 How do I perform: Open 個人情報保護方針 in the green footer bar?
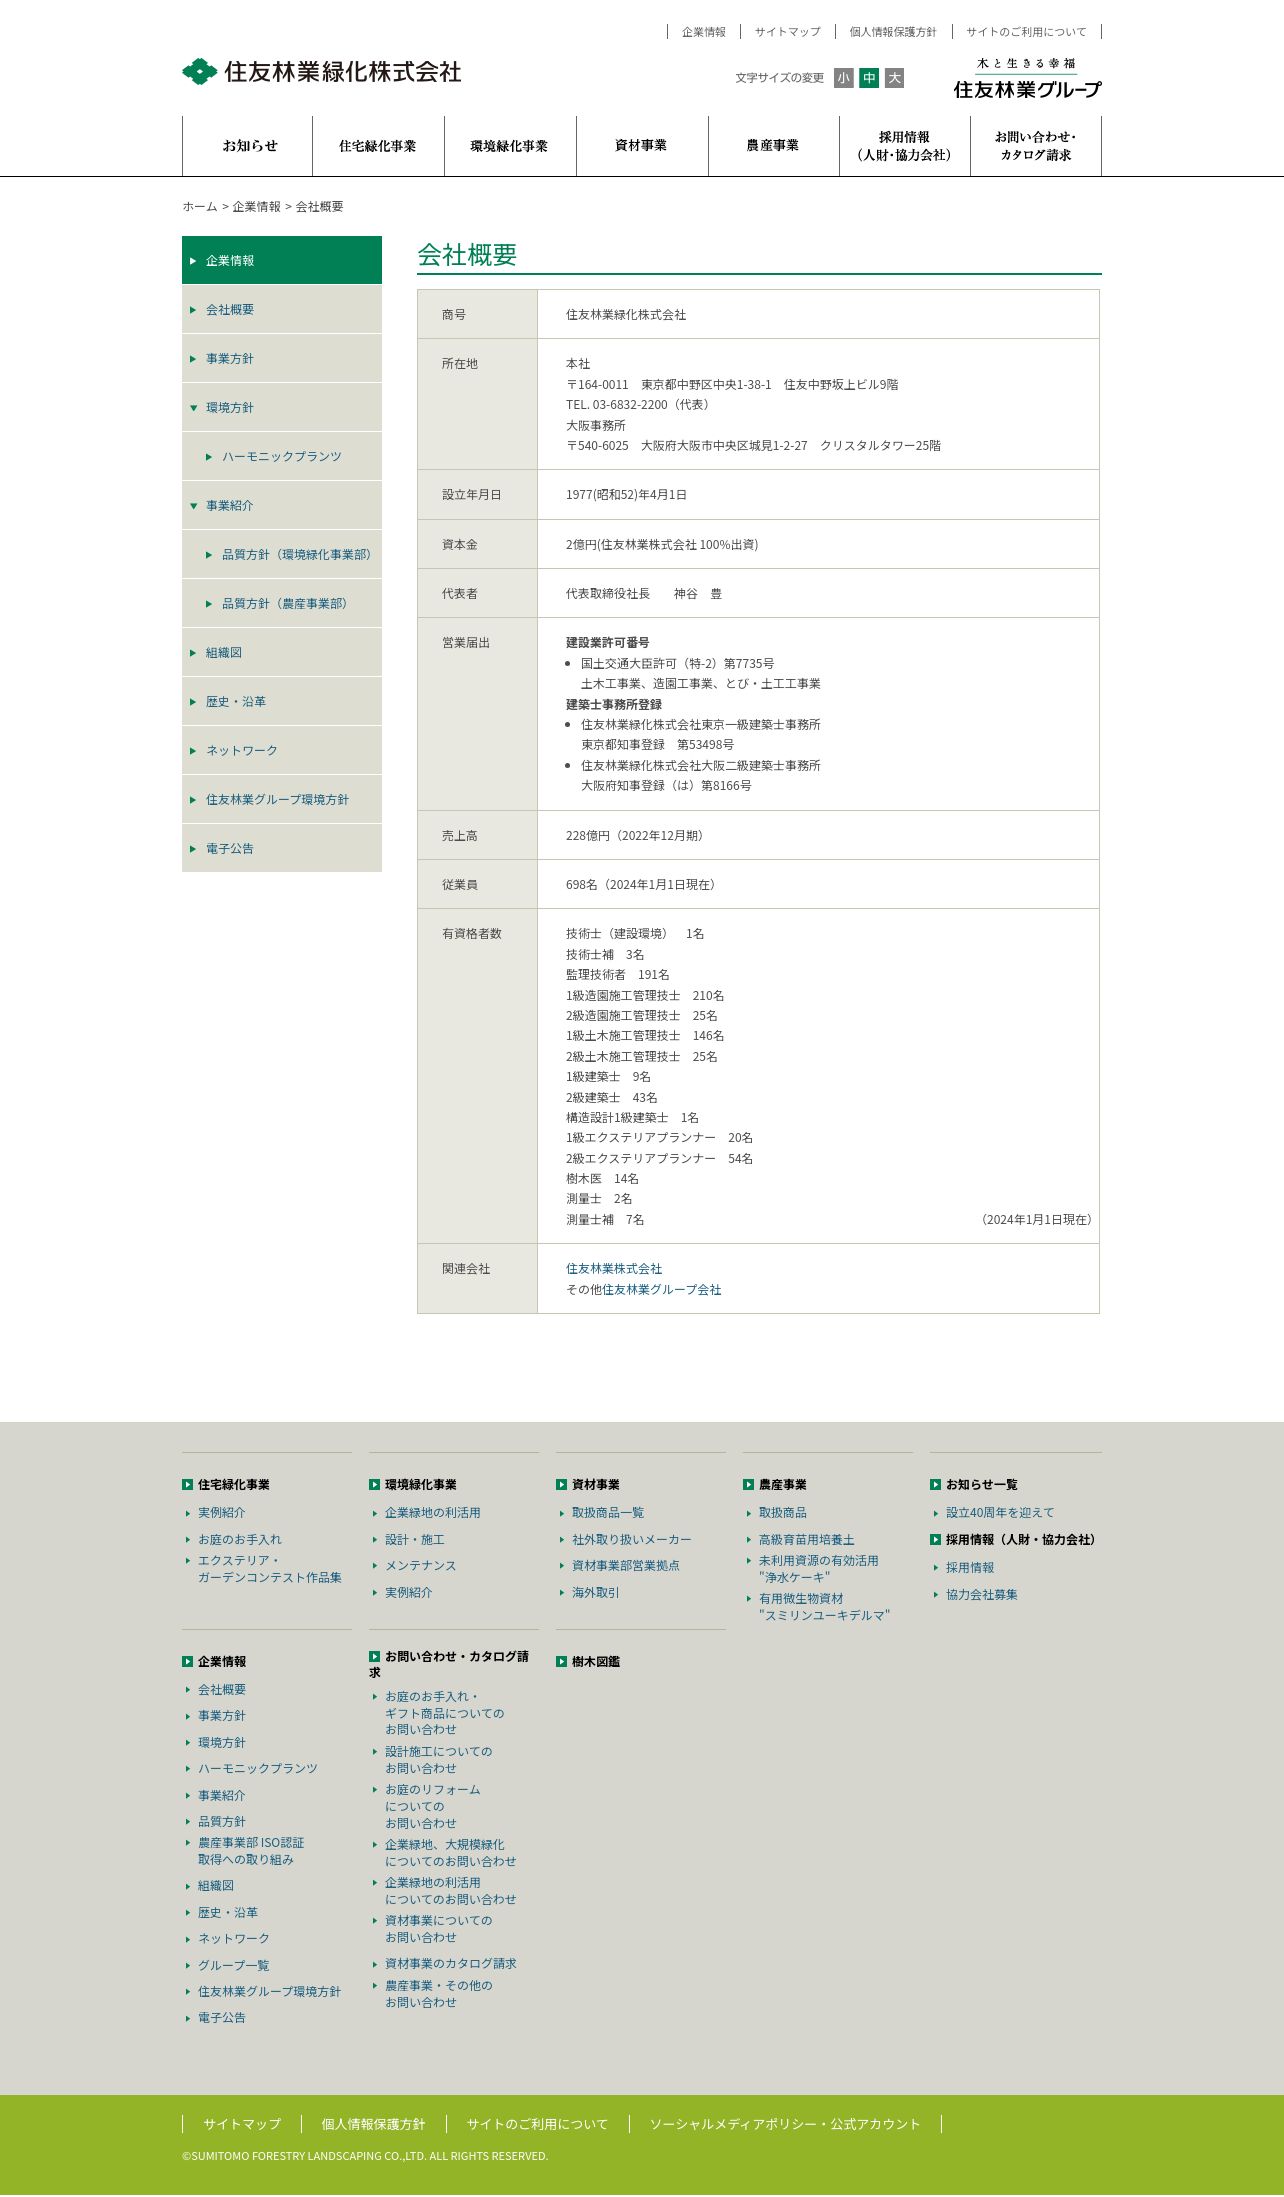[x=373, y=2124]
